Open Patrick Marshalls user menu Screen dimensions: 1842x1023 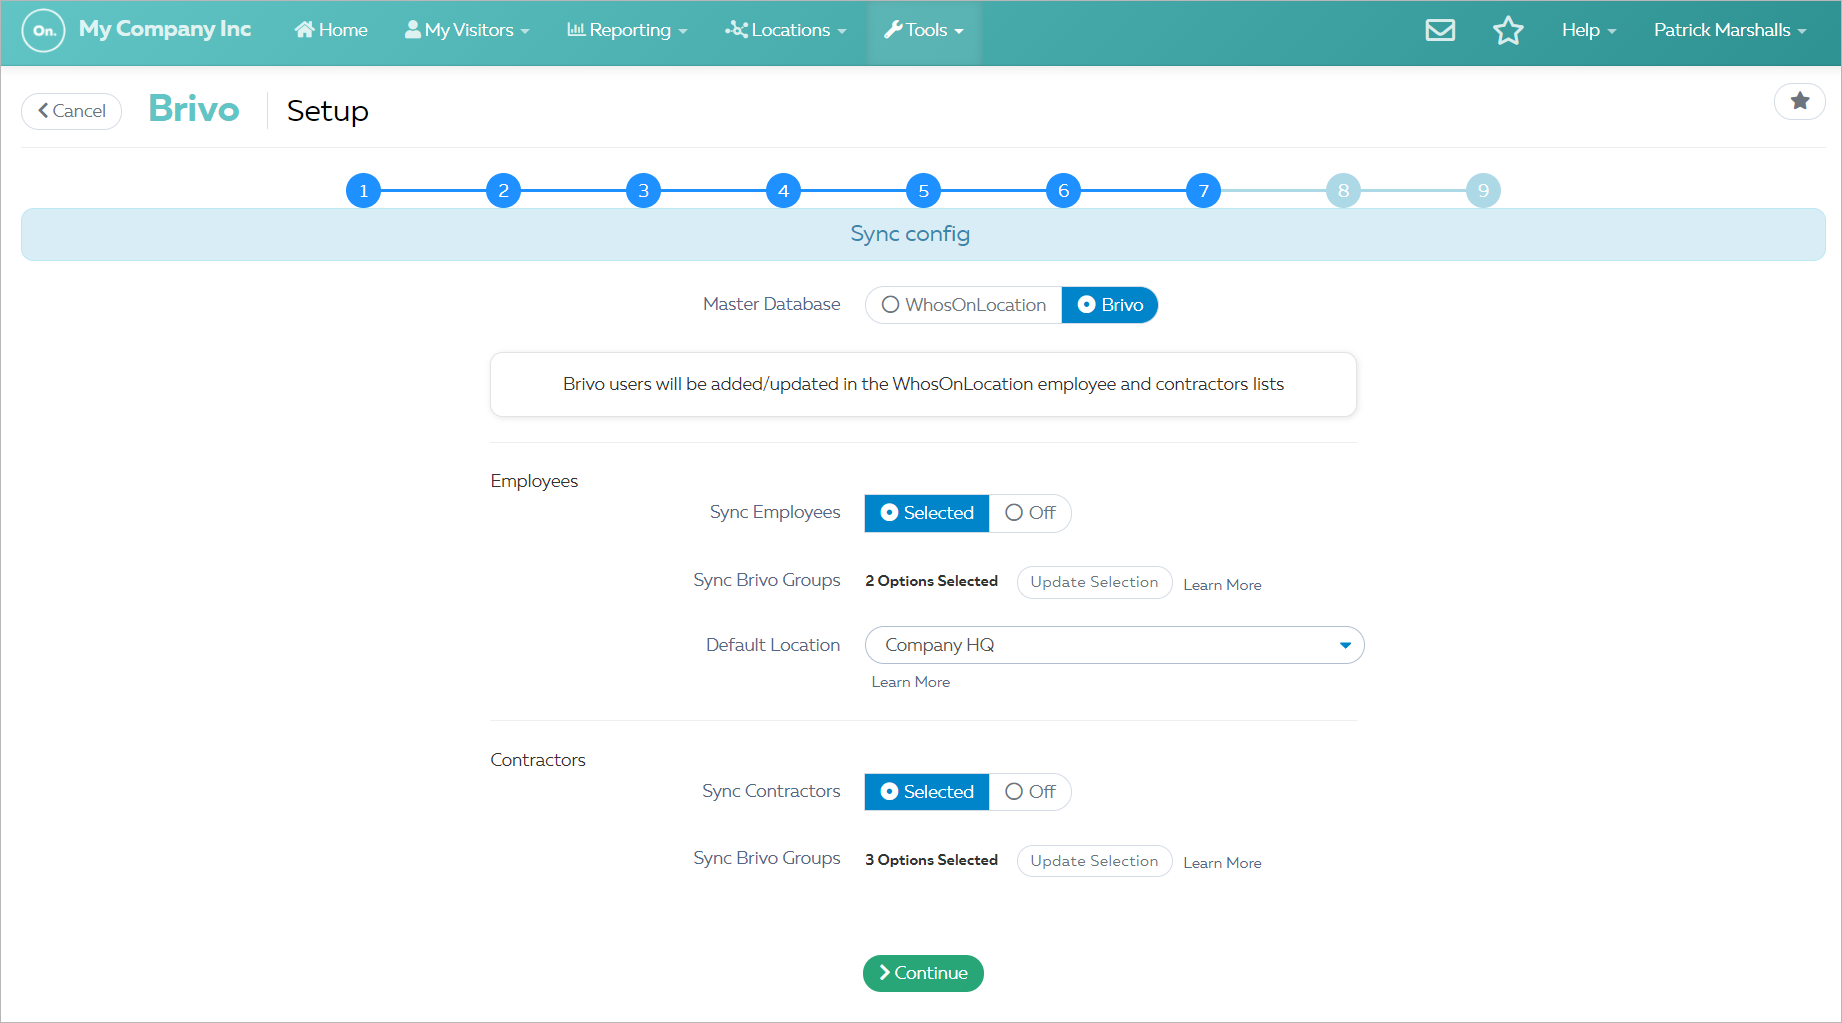coord(1729,30)
